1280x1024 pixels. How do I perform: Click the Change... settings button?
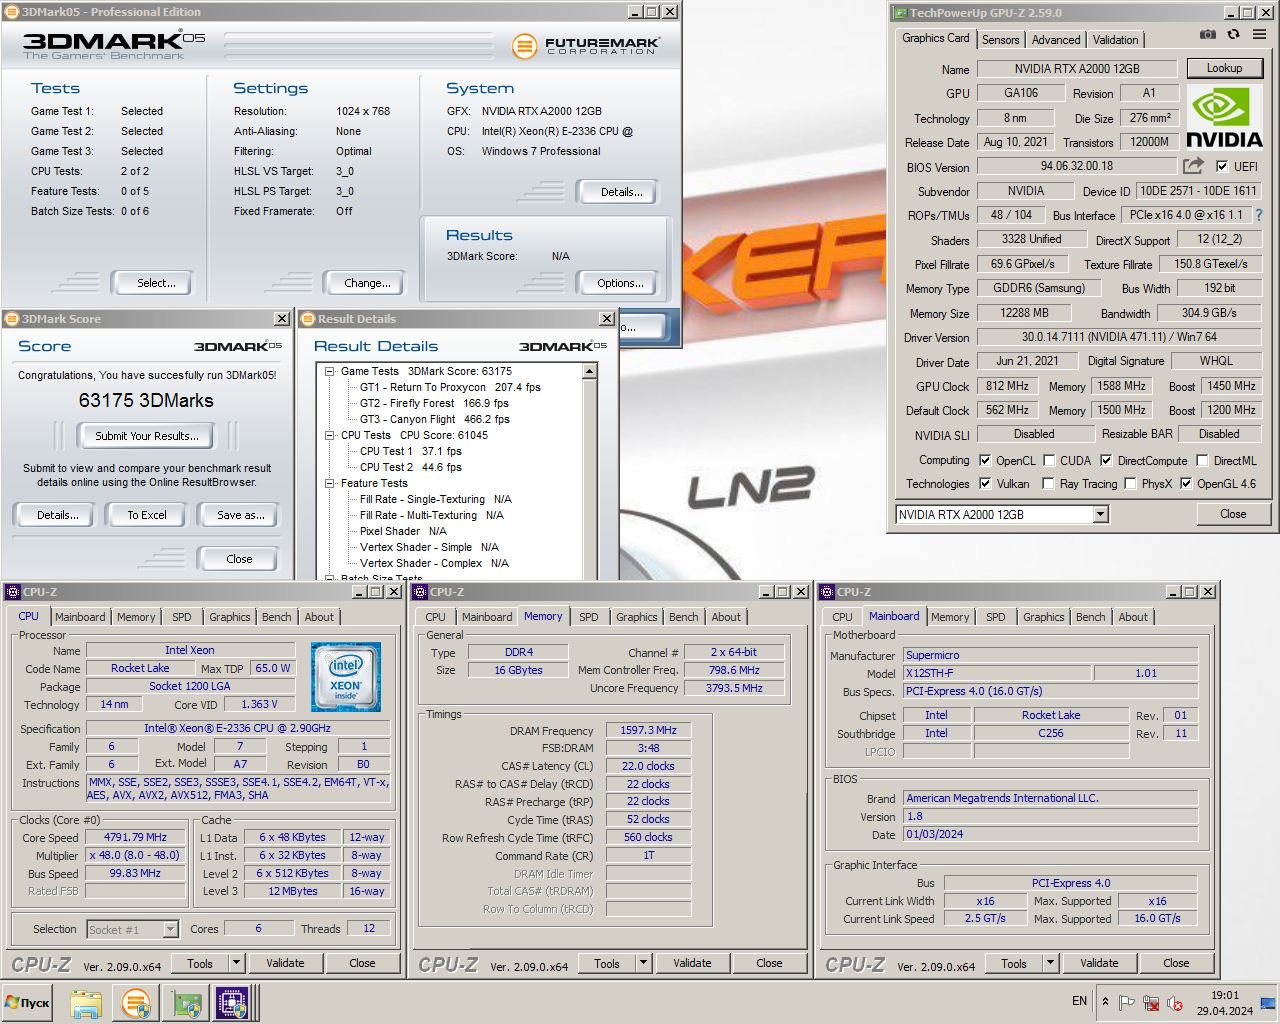pyautogui.click(x=368, y=283)
